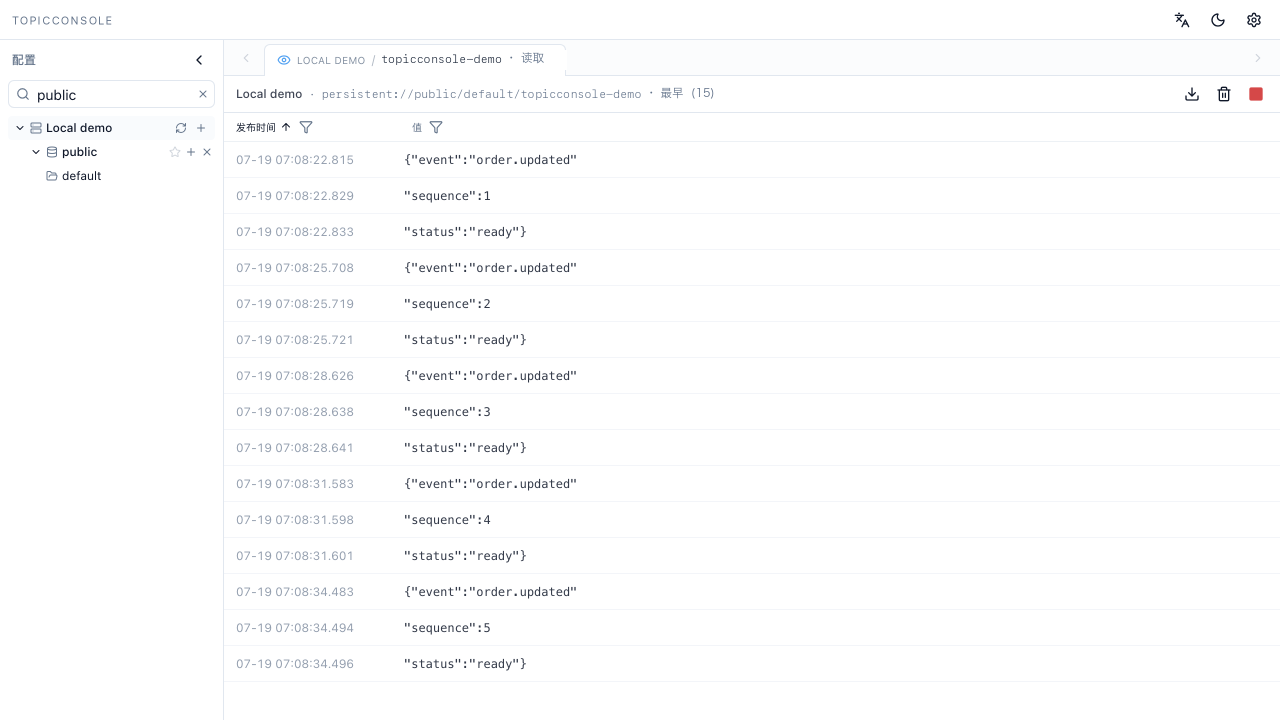Focus the search field containing public
Image resolution: width=1280 pixels, height=720 pixels.
112,94
